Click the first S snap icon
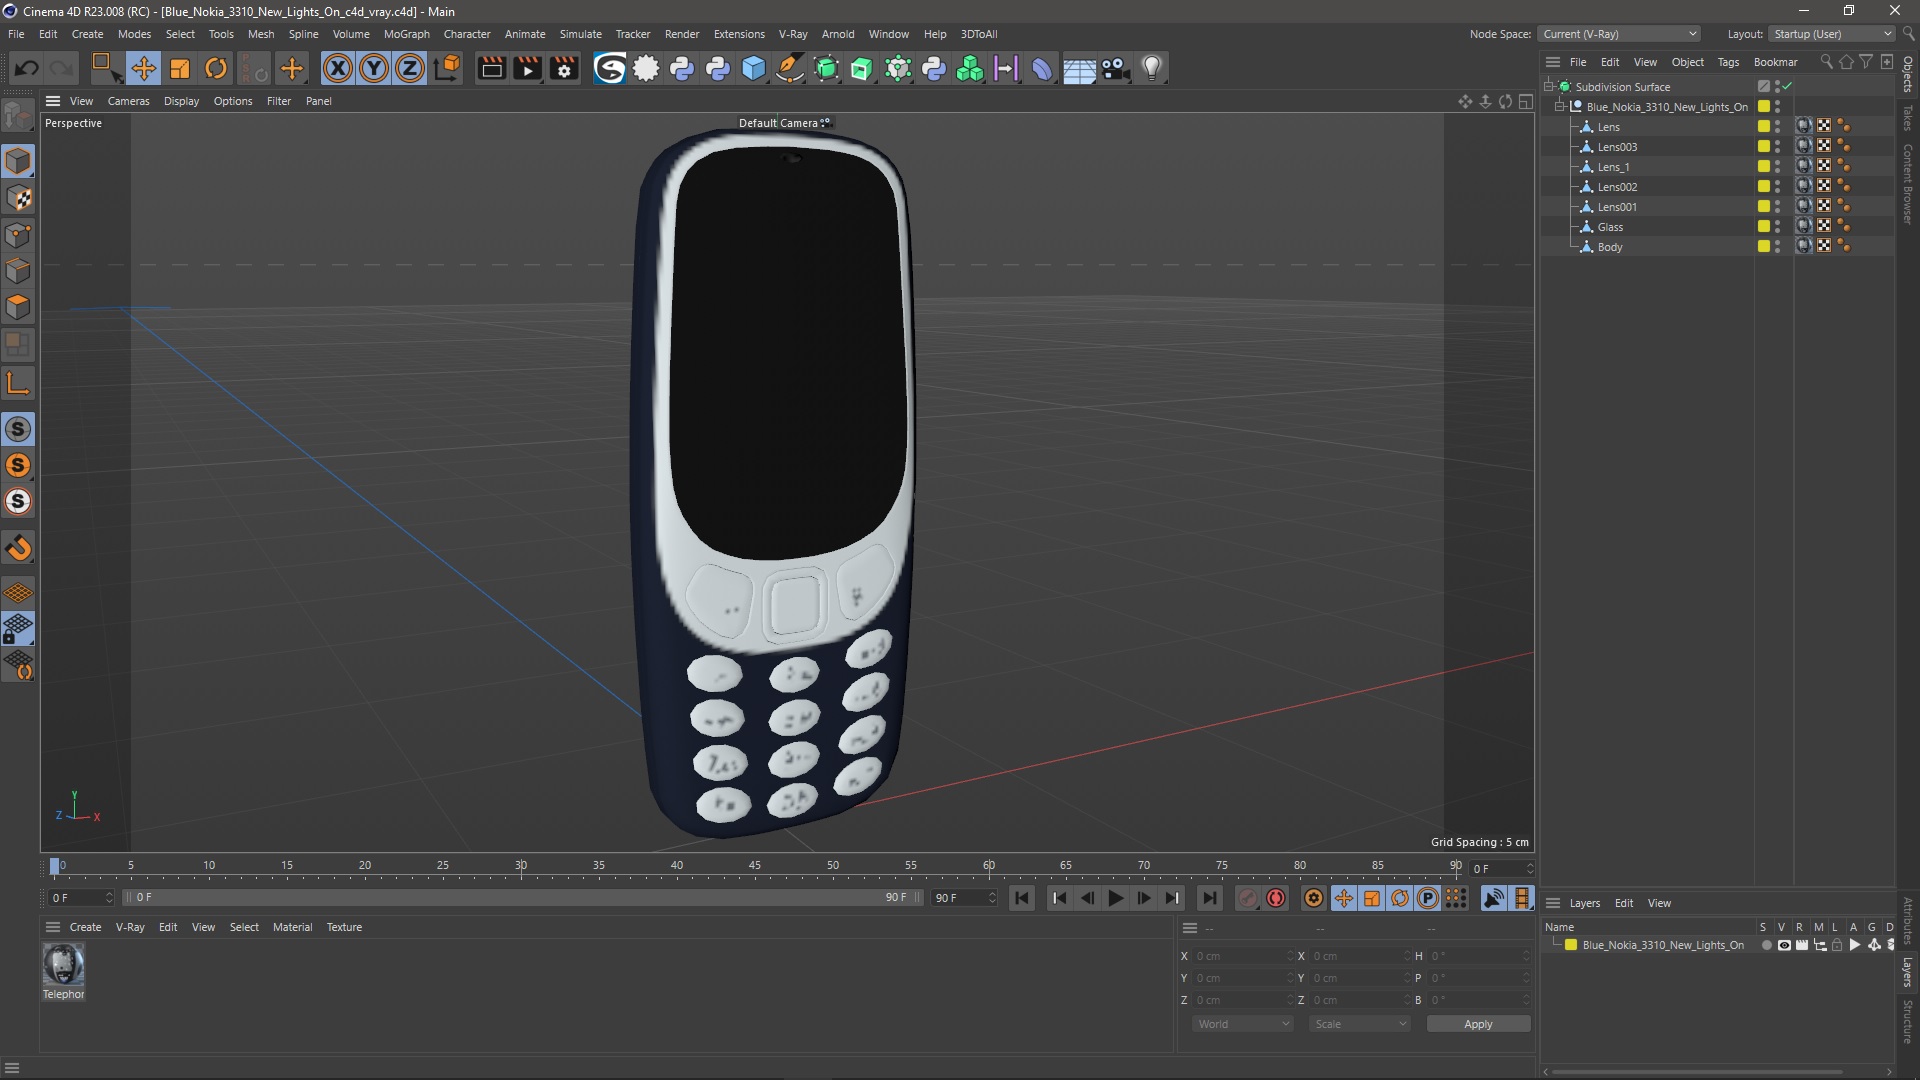Image resolution: width=1920 pixels, height=1080 pixels. click(18, 429)
